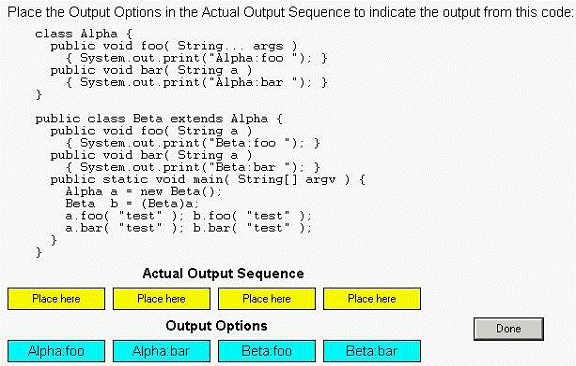576x366 pixels.
Task: Click the public class Beta extends Alpha line
Action: (x=159, y=119)
